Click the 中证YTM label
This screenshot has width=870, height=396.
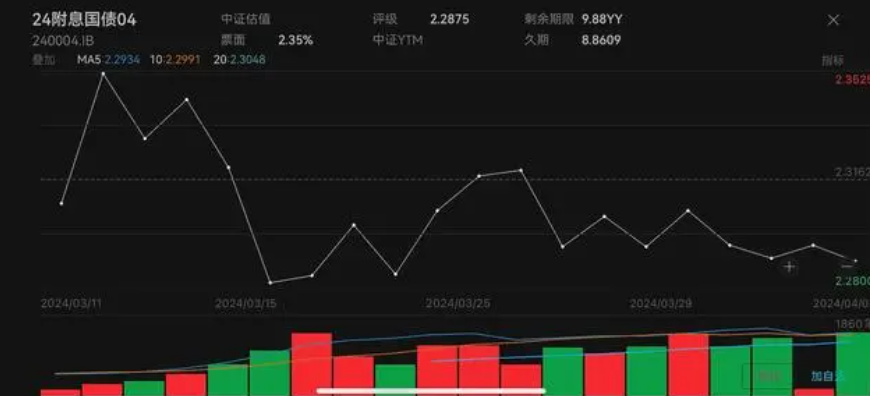(x=398, y=40)
